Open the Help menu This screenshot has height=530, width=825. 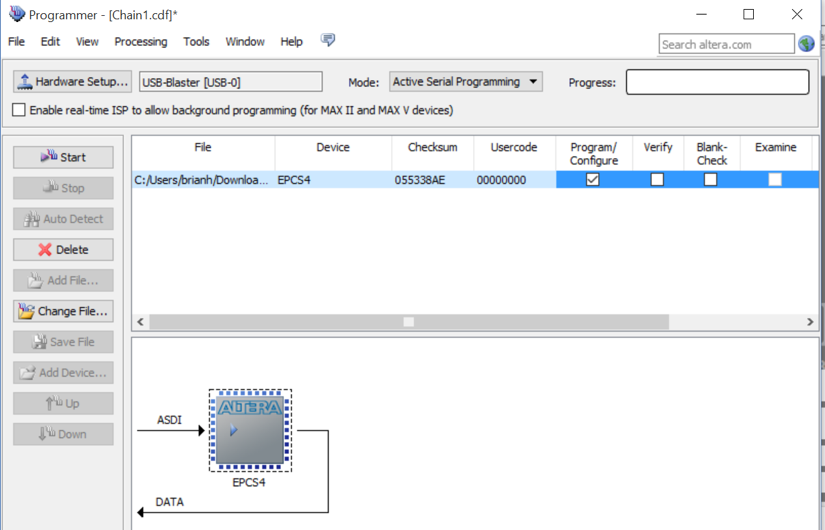tap(291, 42)
